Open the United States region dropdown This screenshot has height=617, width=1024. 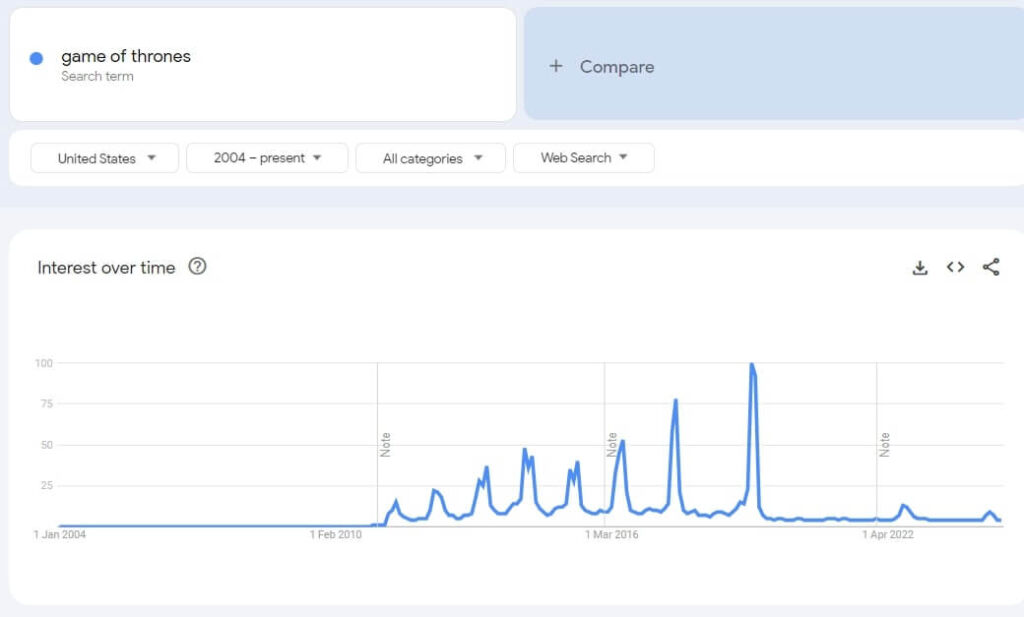[104, 158]
